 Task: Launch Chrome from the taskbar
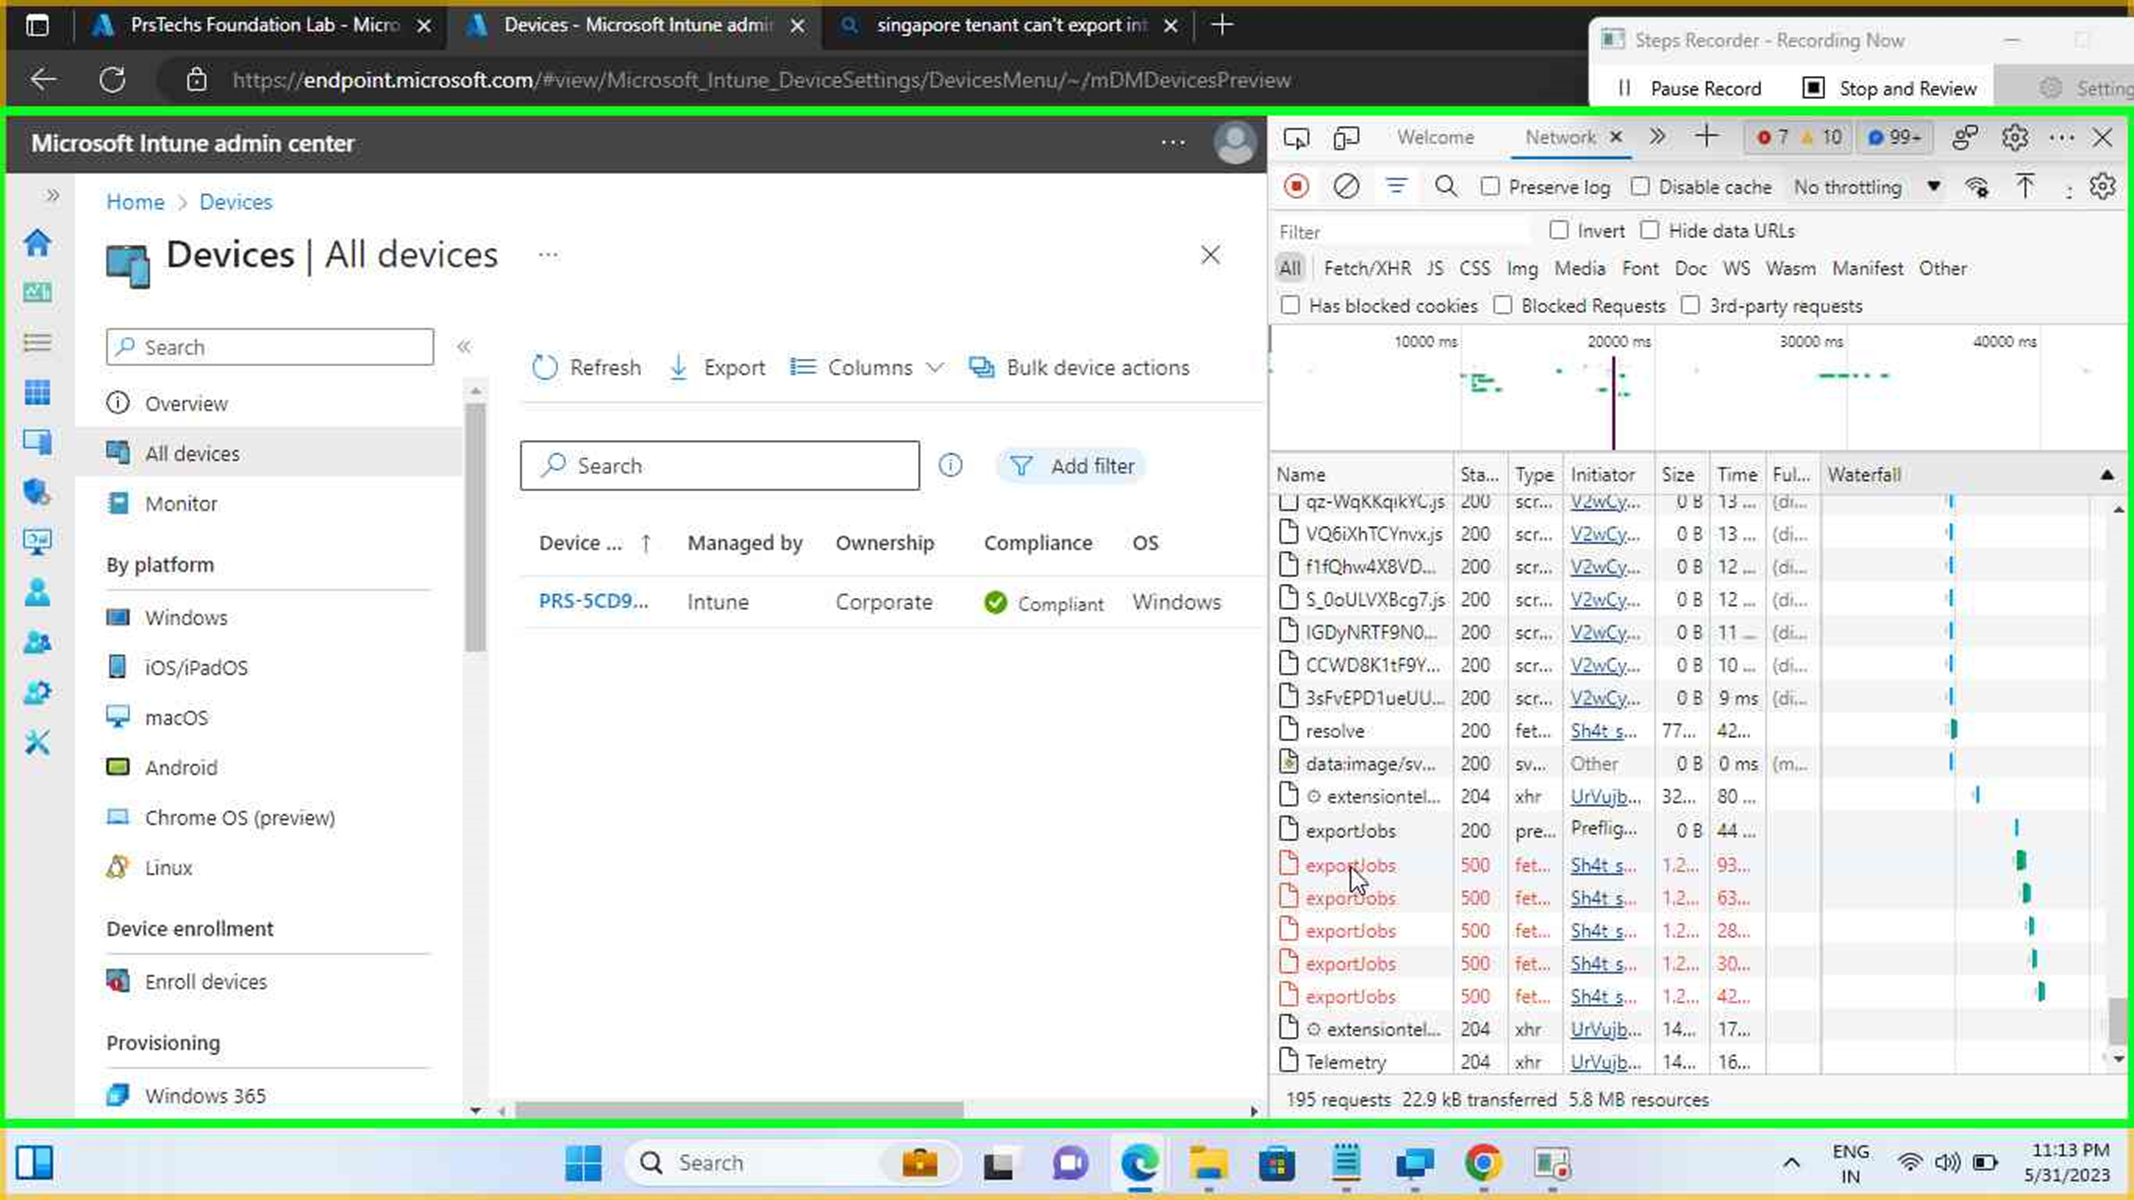[1482, 1162]
